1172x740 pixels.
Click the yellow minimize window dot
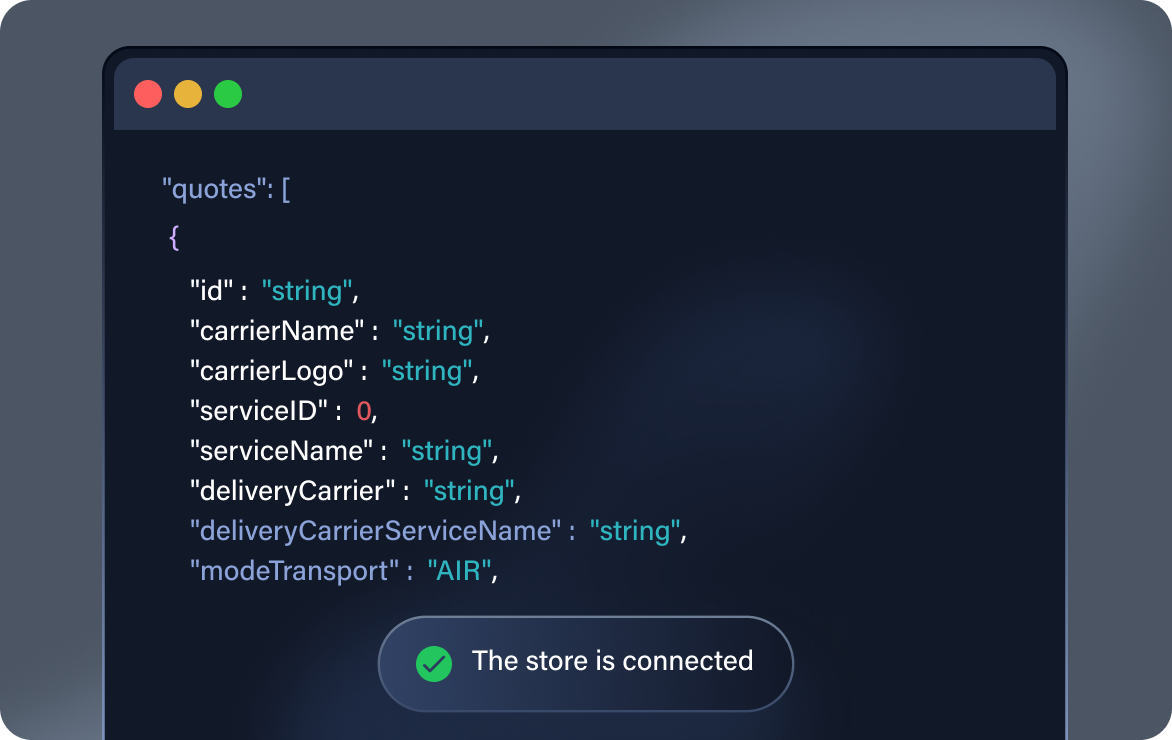188,94
